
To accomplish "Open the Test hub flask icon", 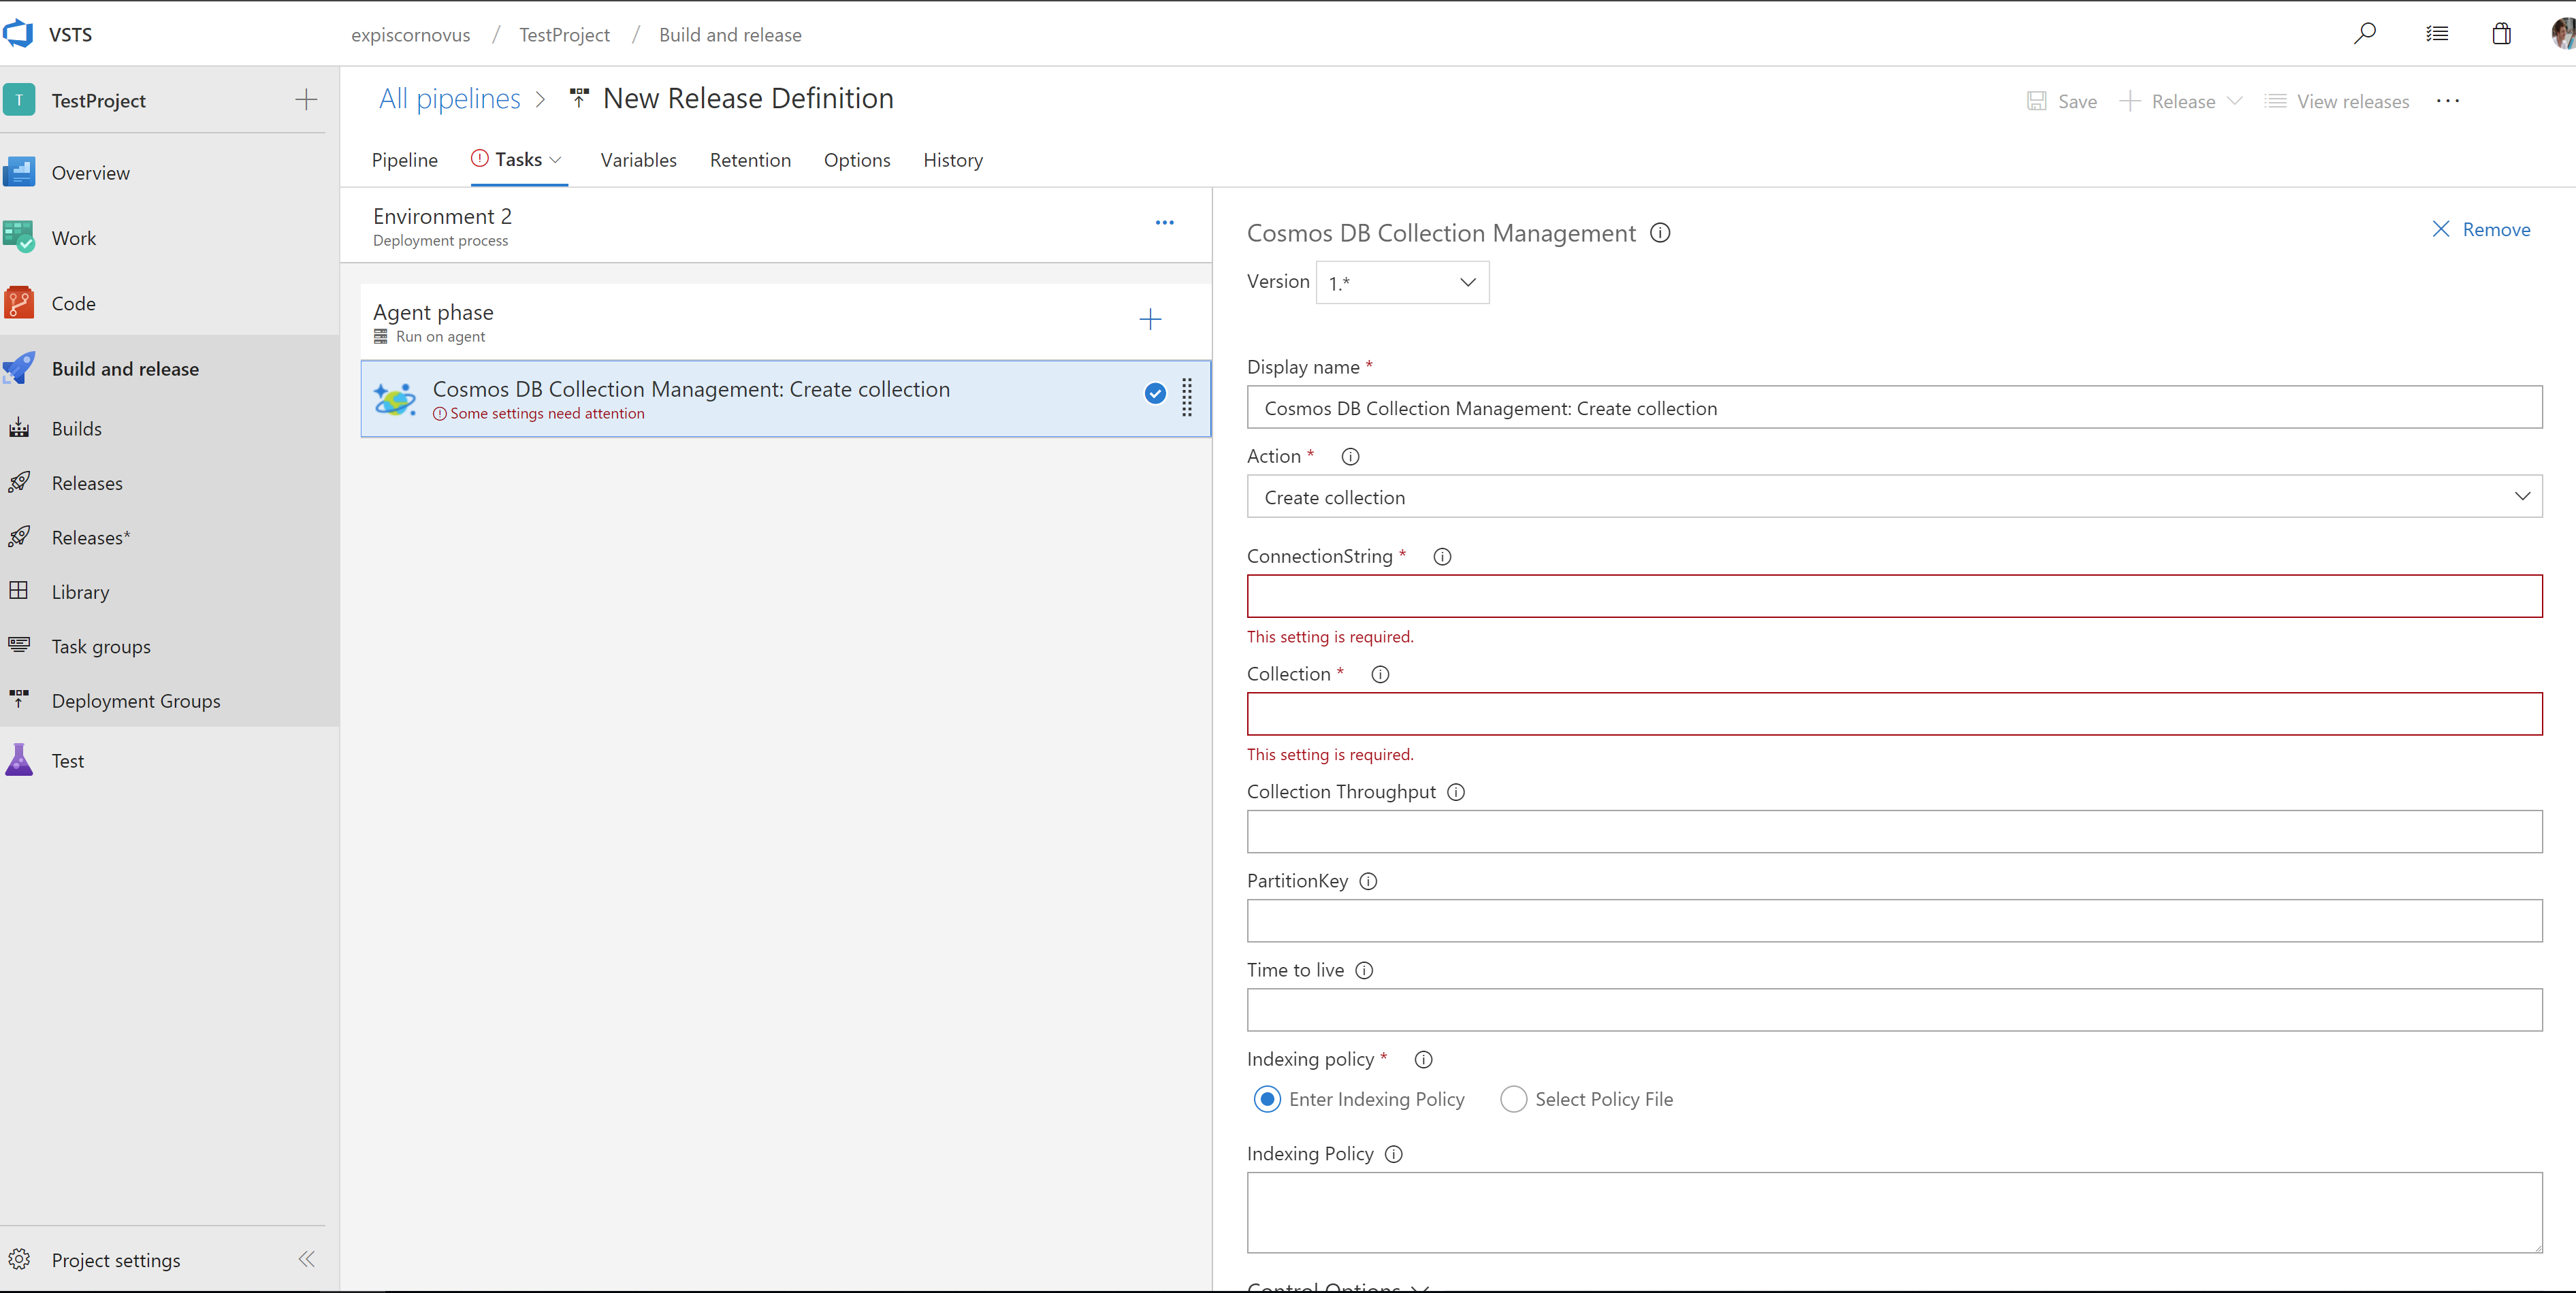I will 19,760.
